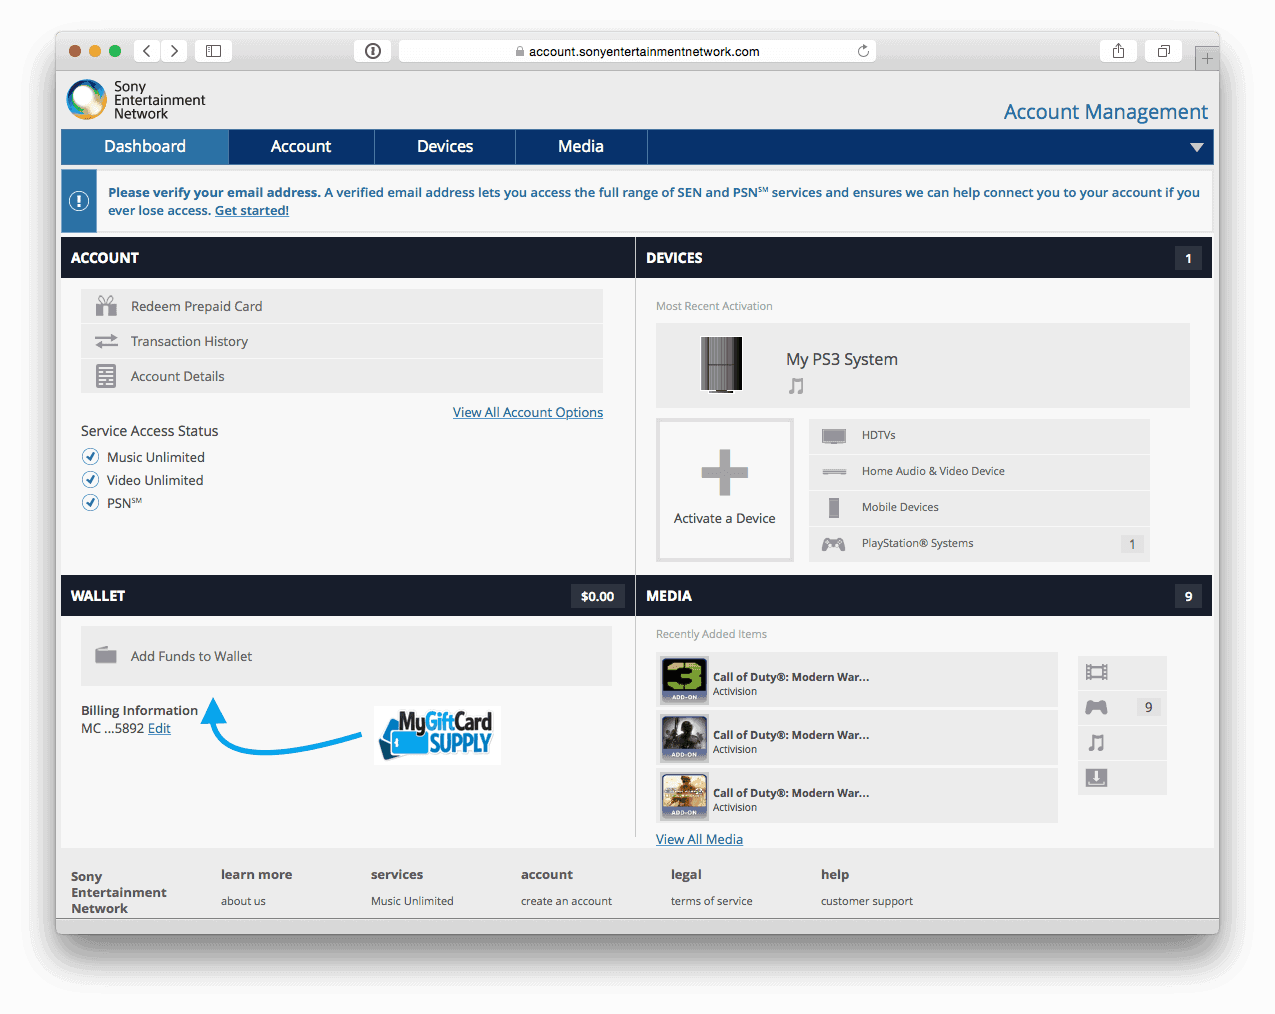Click the wallet balance $0.00 badge
The image size is (1275, 1014).
click(x=598, y=596)
